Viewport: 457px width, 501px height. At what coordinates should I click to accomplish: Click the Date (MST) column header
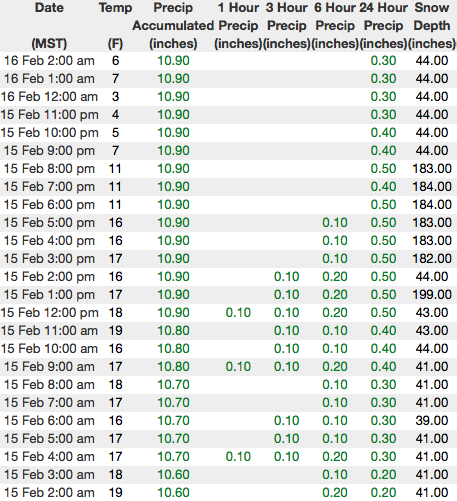tap(49, 26)
